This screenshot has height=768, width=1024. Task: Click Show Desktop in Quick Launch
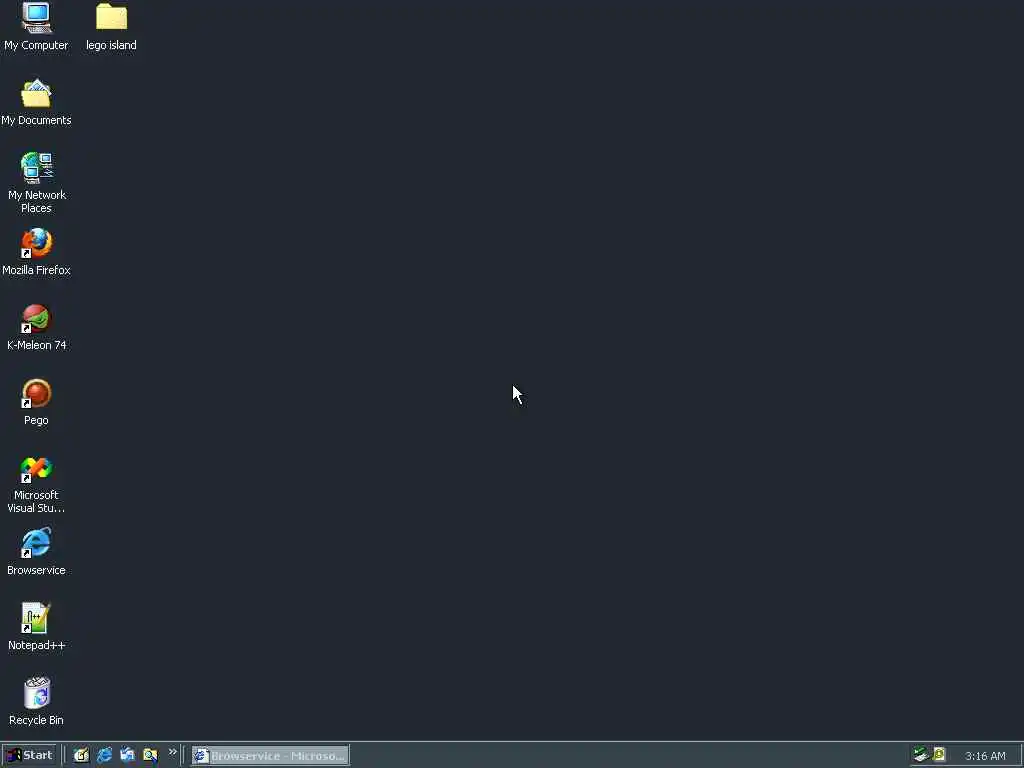(x=81, y=755)
